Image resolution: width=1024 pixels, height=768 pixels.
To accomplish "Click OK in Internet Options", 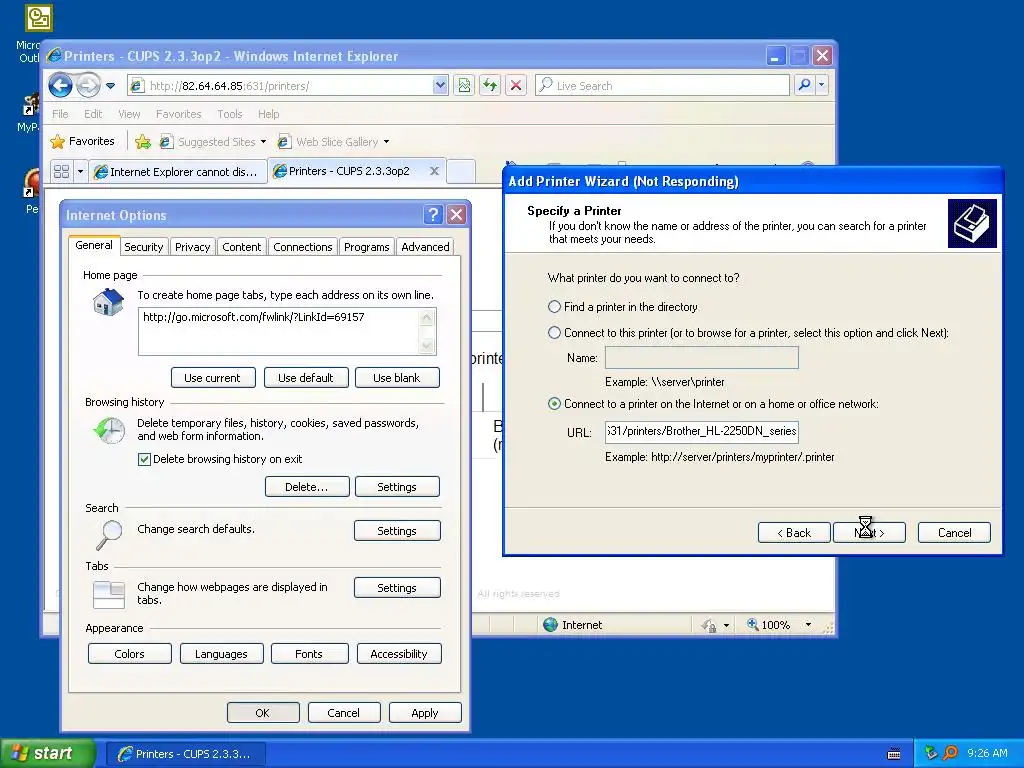I will point(263,712).
